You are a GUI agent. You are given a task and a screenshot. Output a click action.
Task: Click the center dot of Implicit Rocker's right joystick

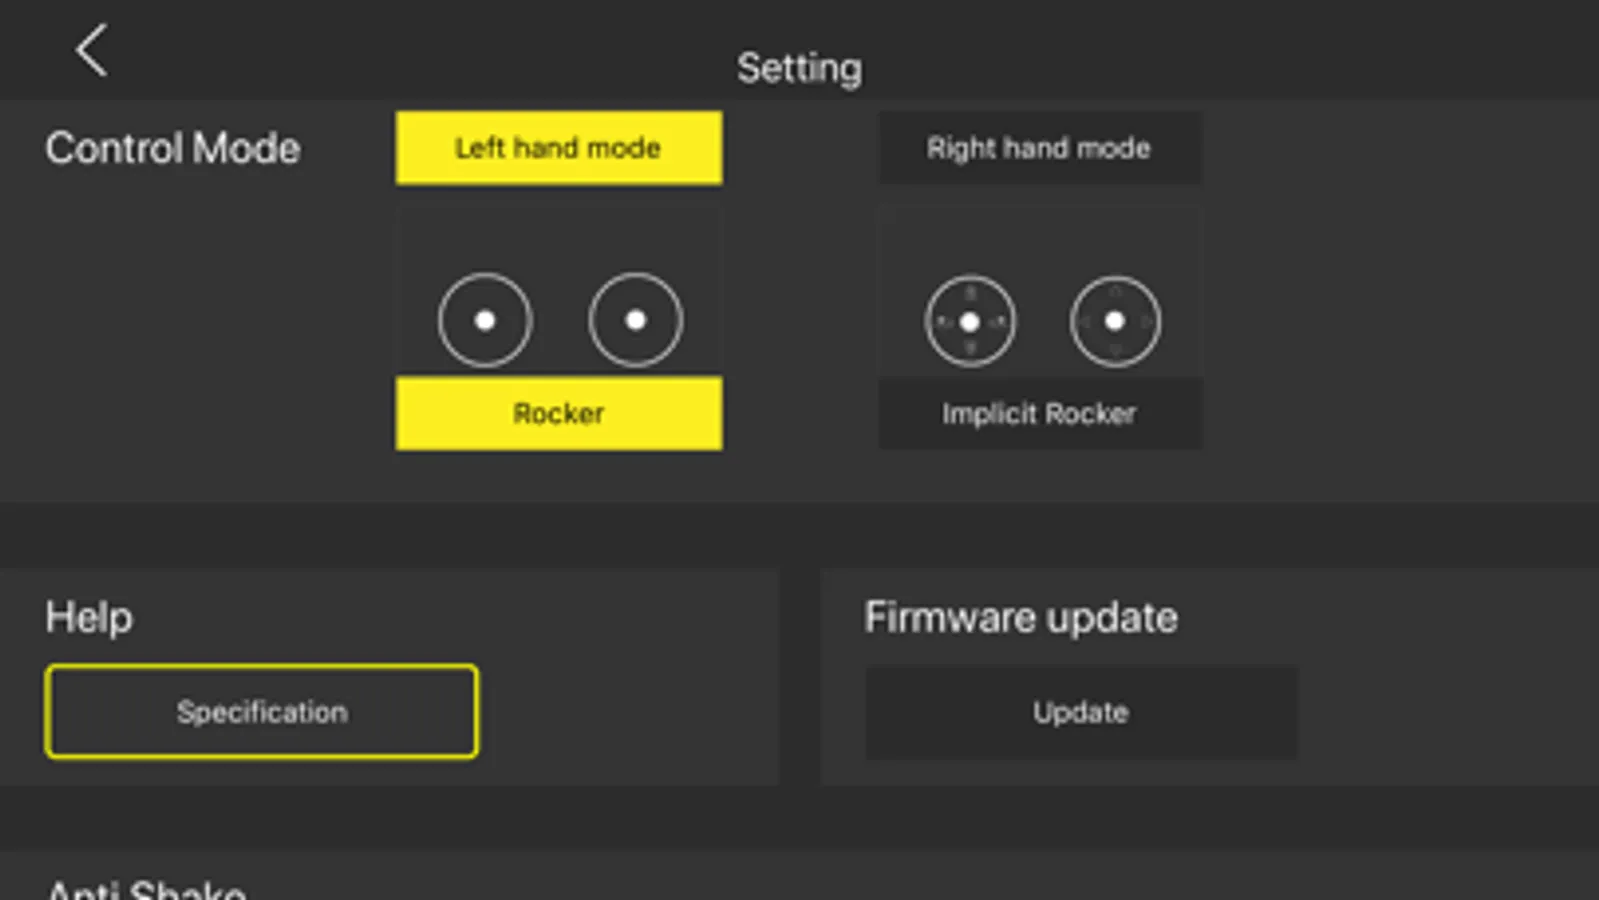pos(1115,321)
